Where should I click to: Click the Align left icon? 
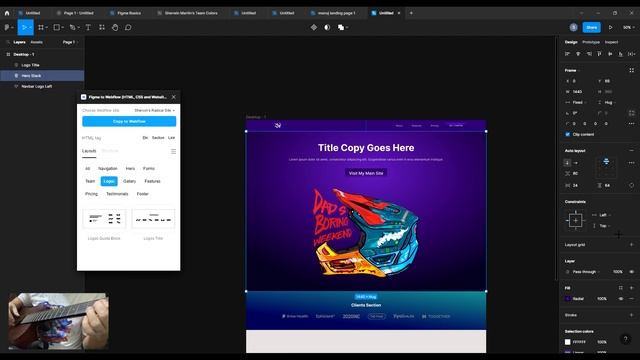(x=567, y=54)
